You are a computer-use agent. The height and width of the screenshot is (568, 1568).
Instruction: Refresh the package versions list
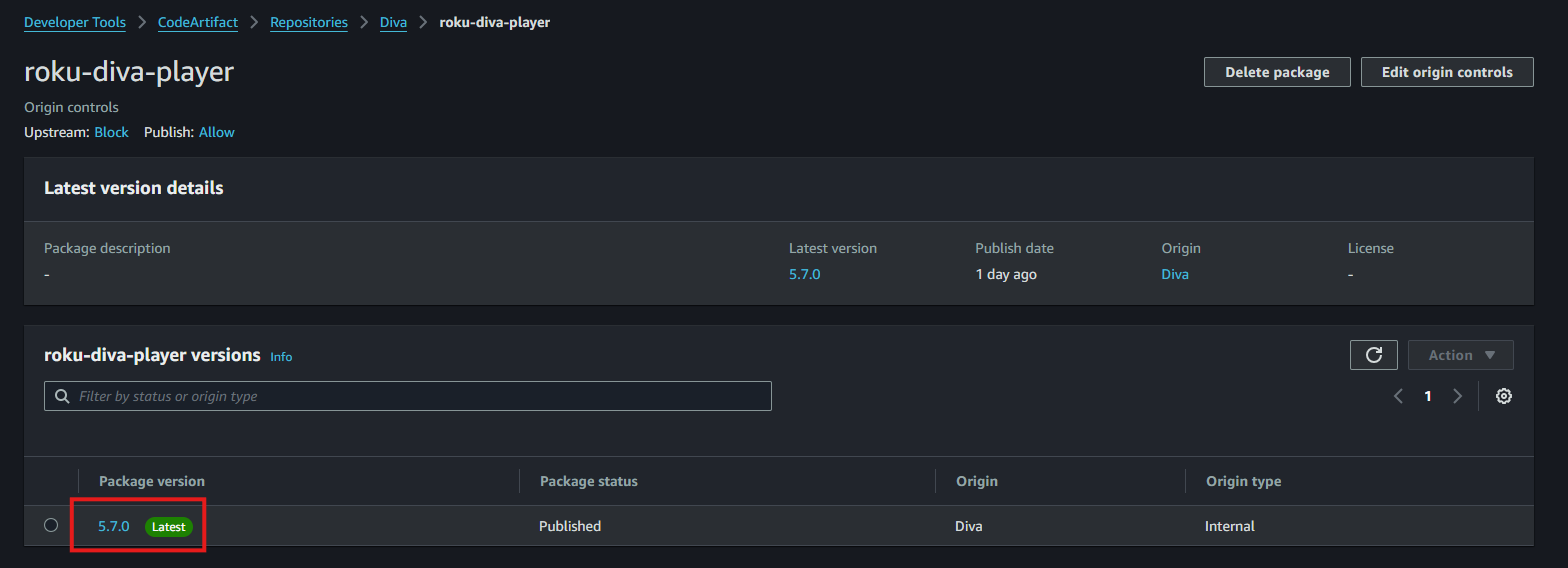click(1373, 355)
